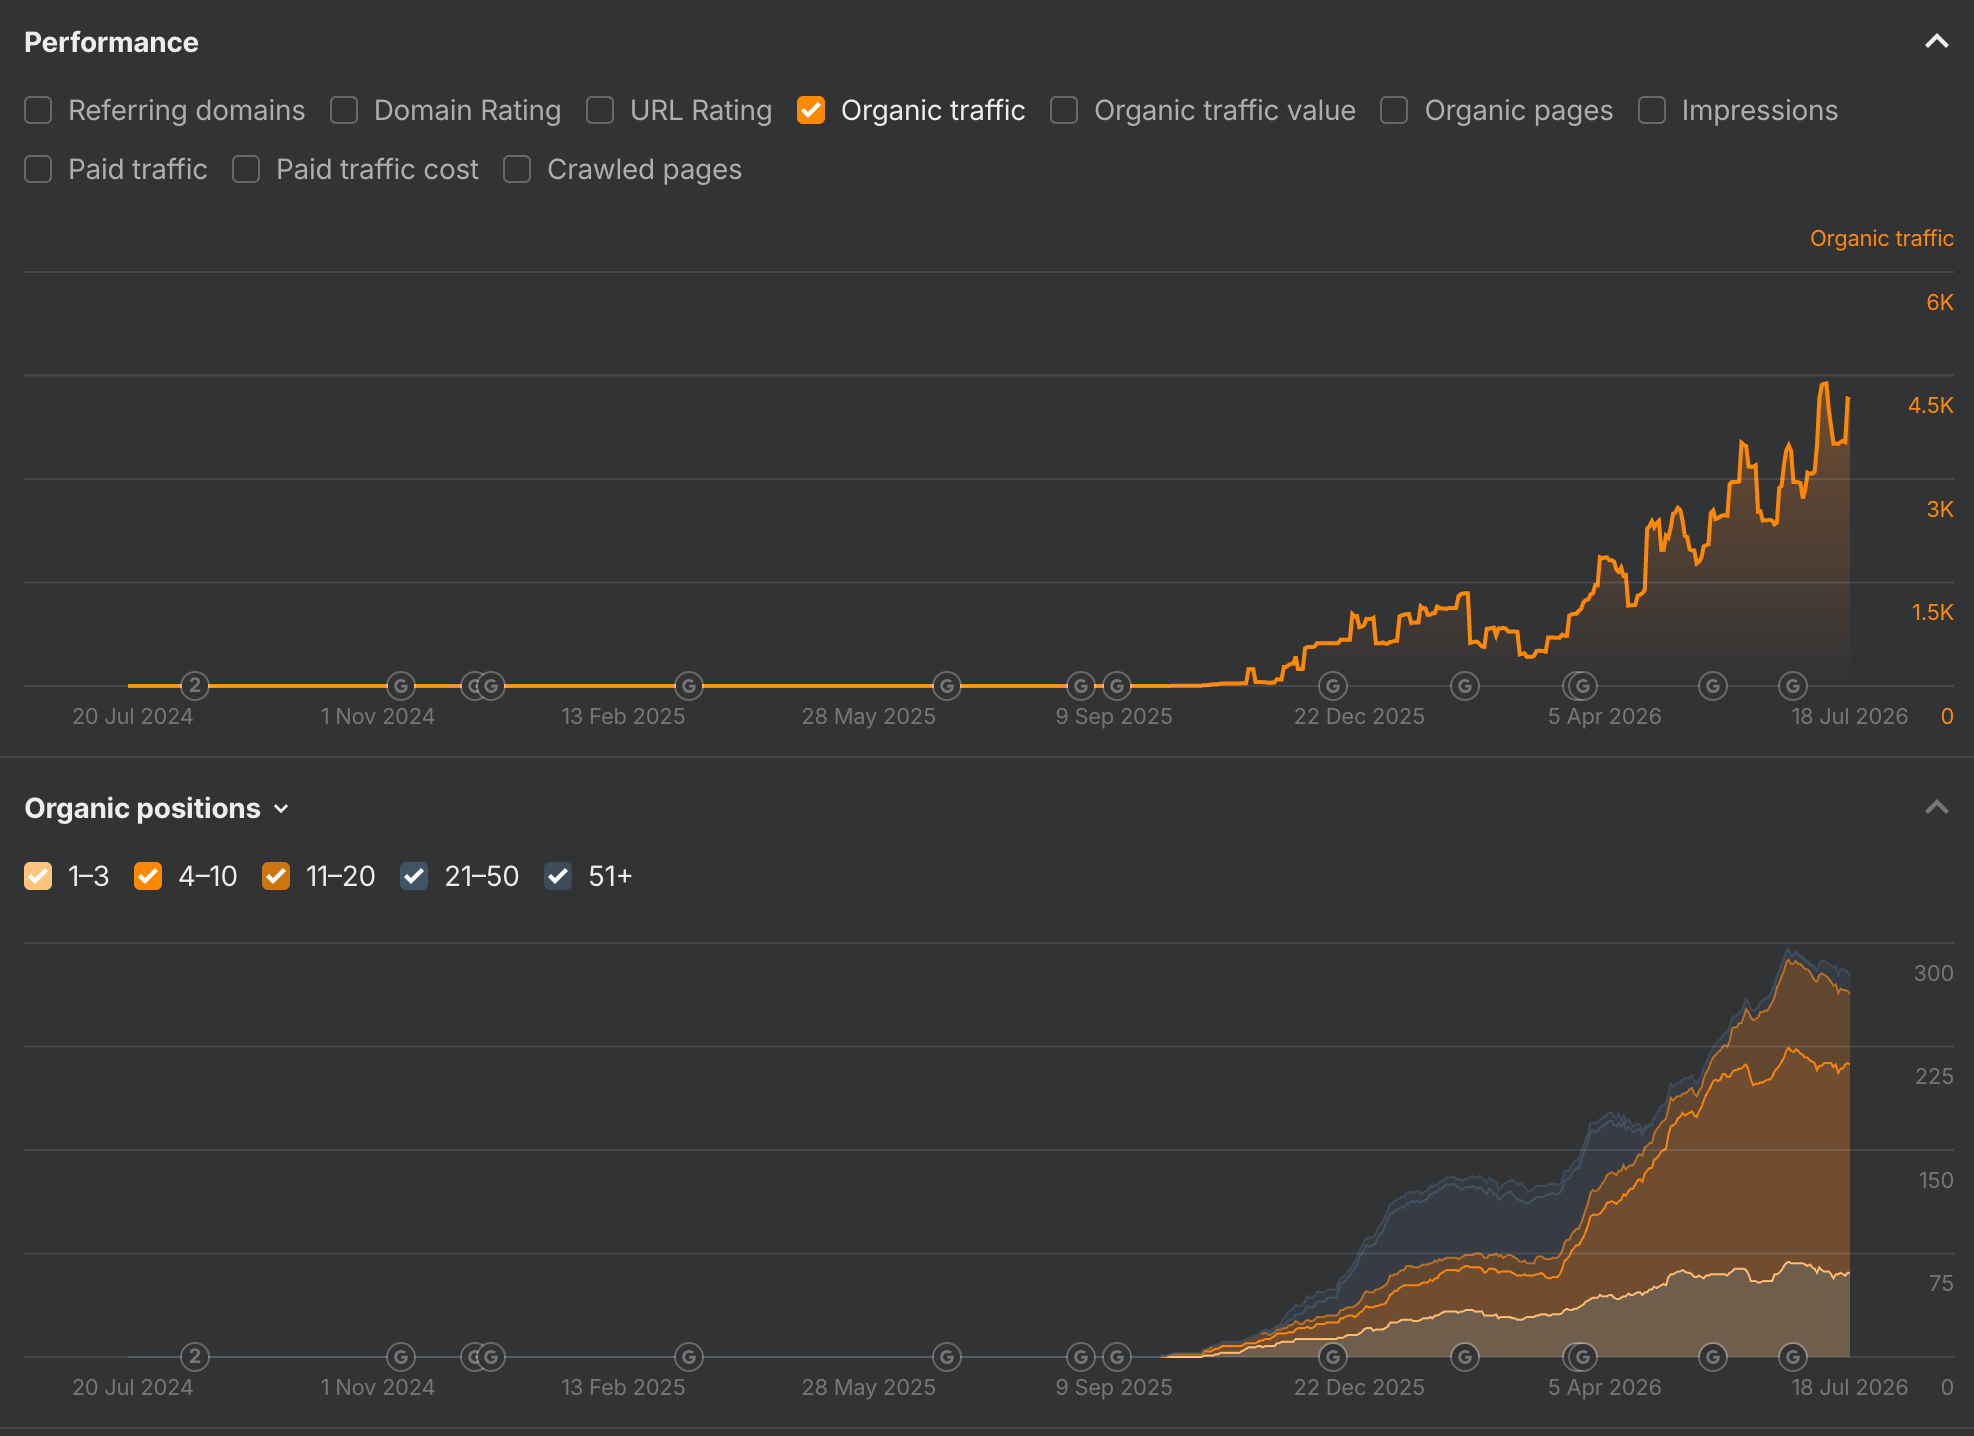Enable the Organic pages checkbox

pos(1394,110)
